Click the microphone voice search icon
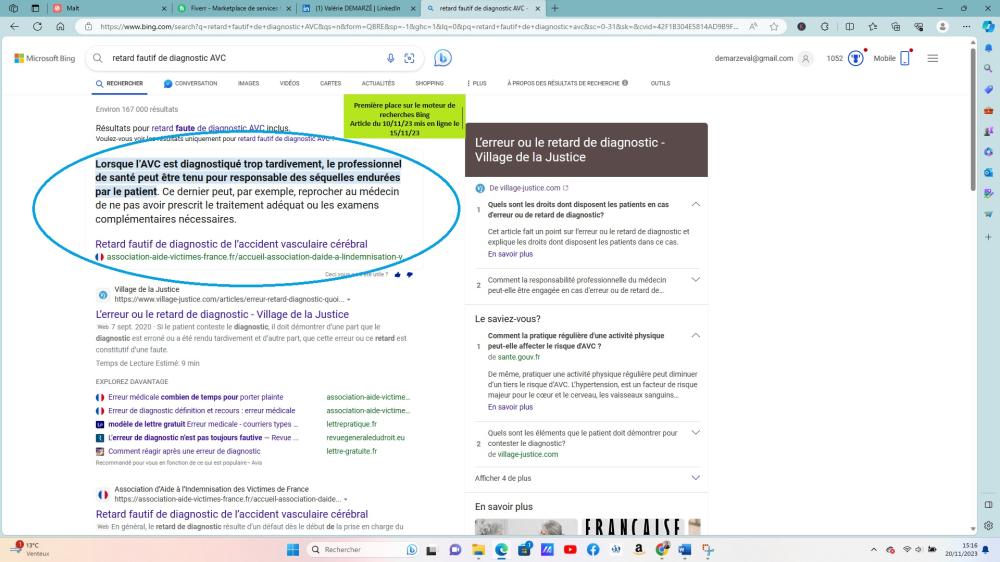This screenshot has height=562, width=1000. tap(390, 58)
